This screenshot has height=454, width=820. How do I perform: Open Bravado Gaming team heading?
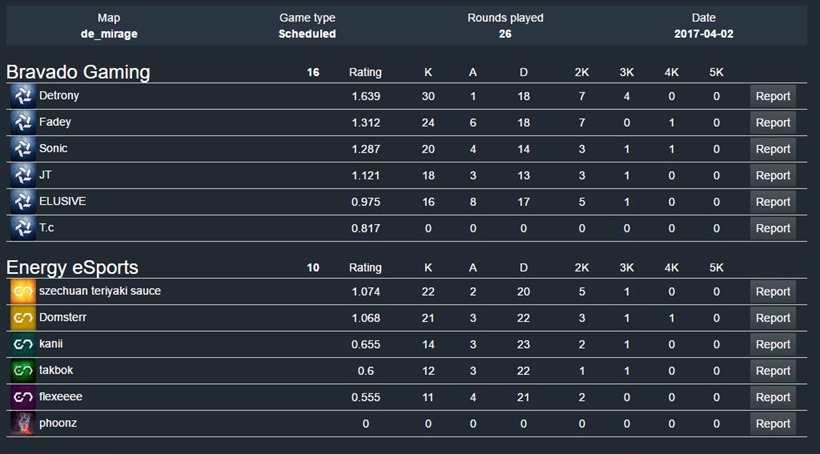pyautogui.click(x=78, y=72)
